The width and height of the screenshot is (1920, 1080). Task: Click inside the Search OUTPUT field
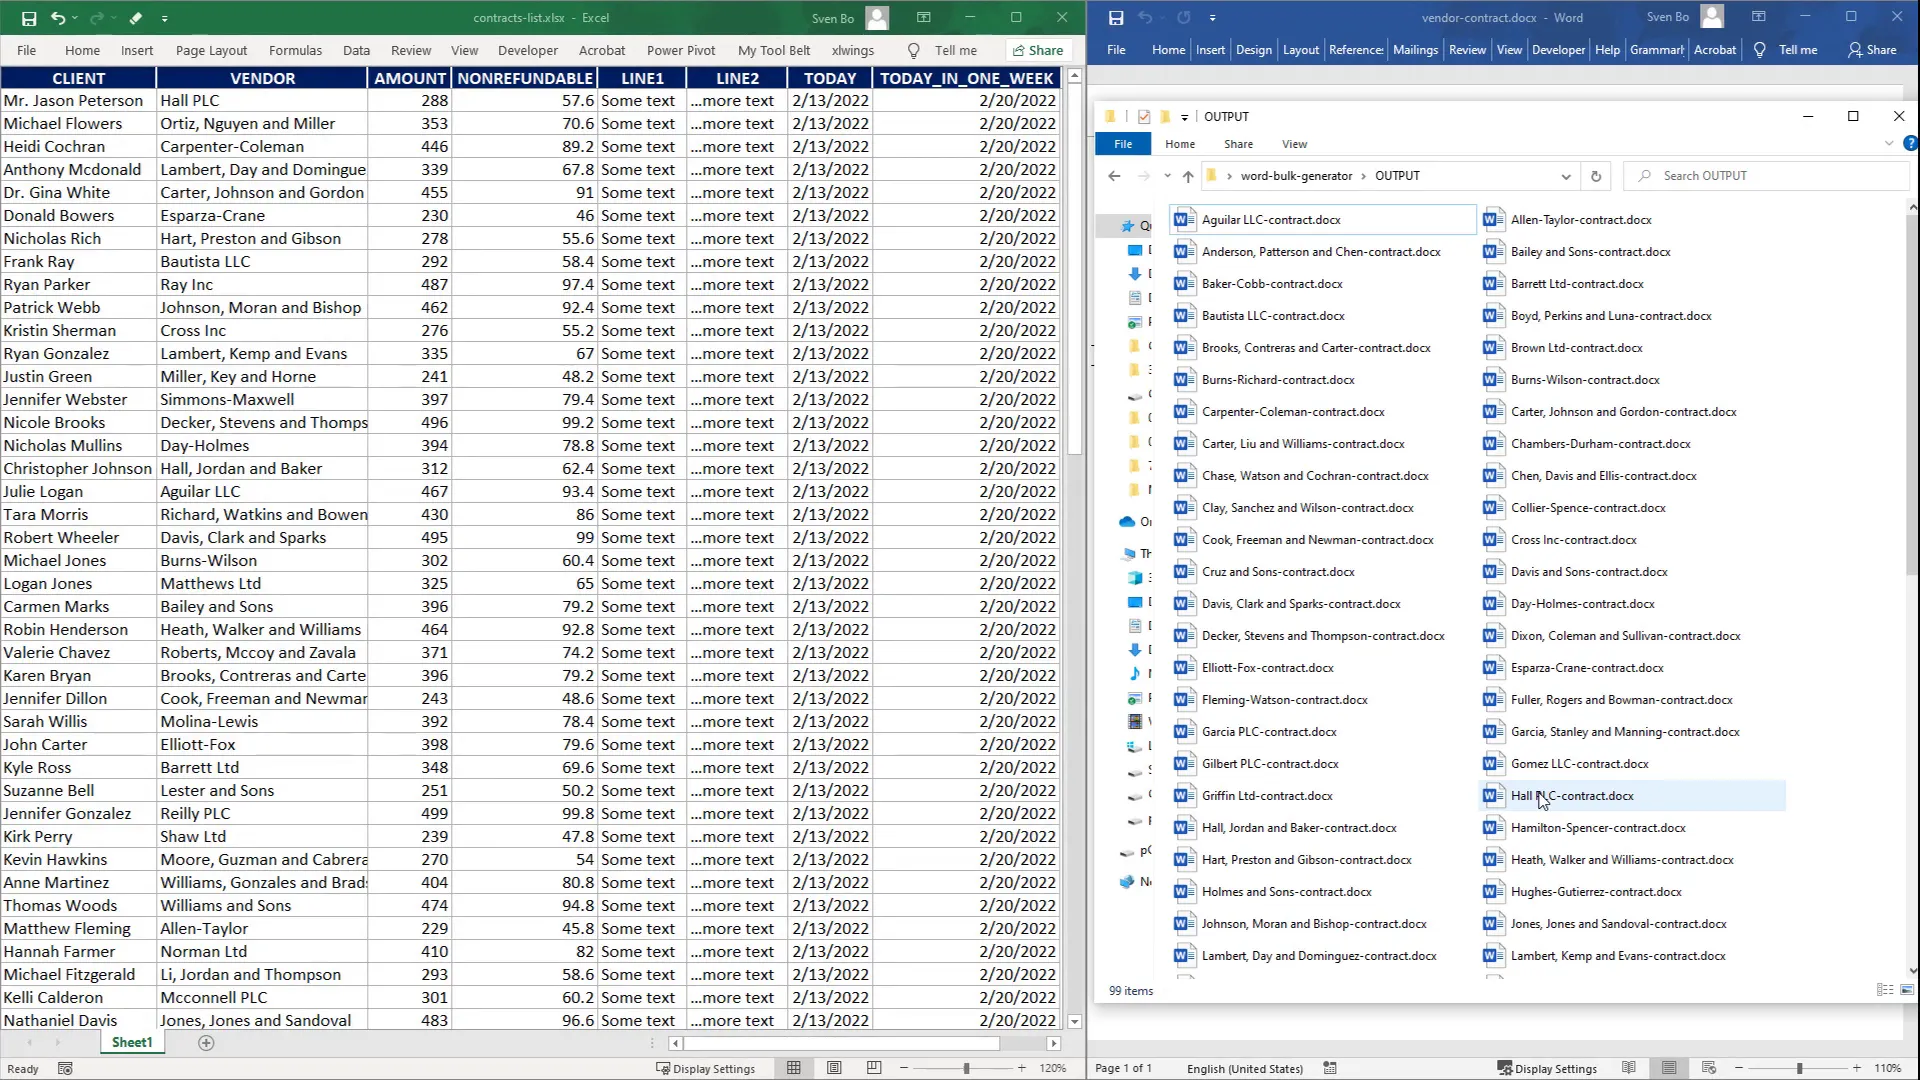point(1760,176)
